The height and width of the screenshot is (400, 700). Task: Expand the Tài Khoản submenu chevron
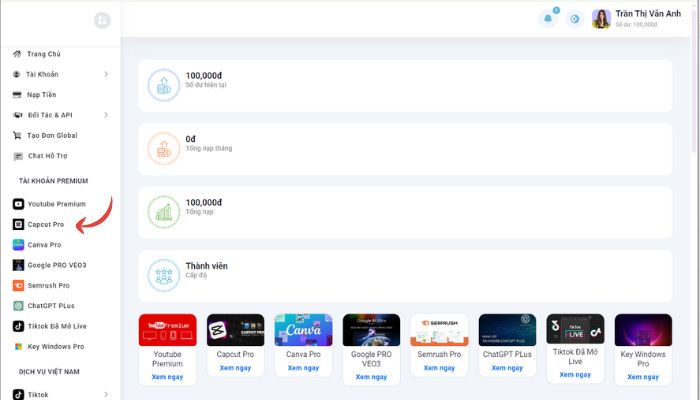point(106,74)
